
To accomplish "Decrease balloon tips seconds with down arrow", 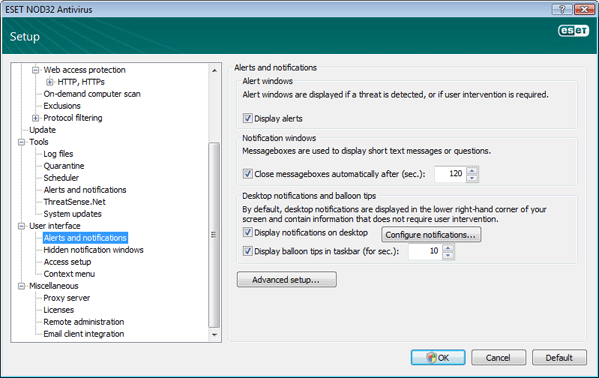I will pos(448,255).
